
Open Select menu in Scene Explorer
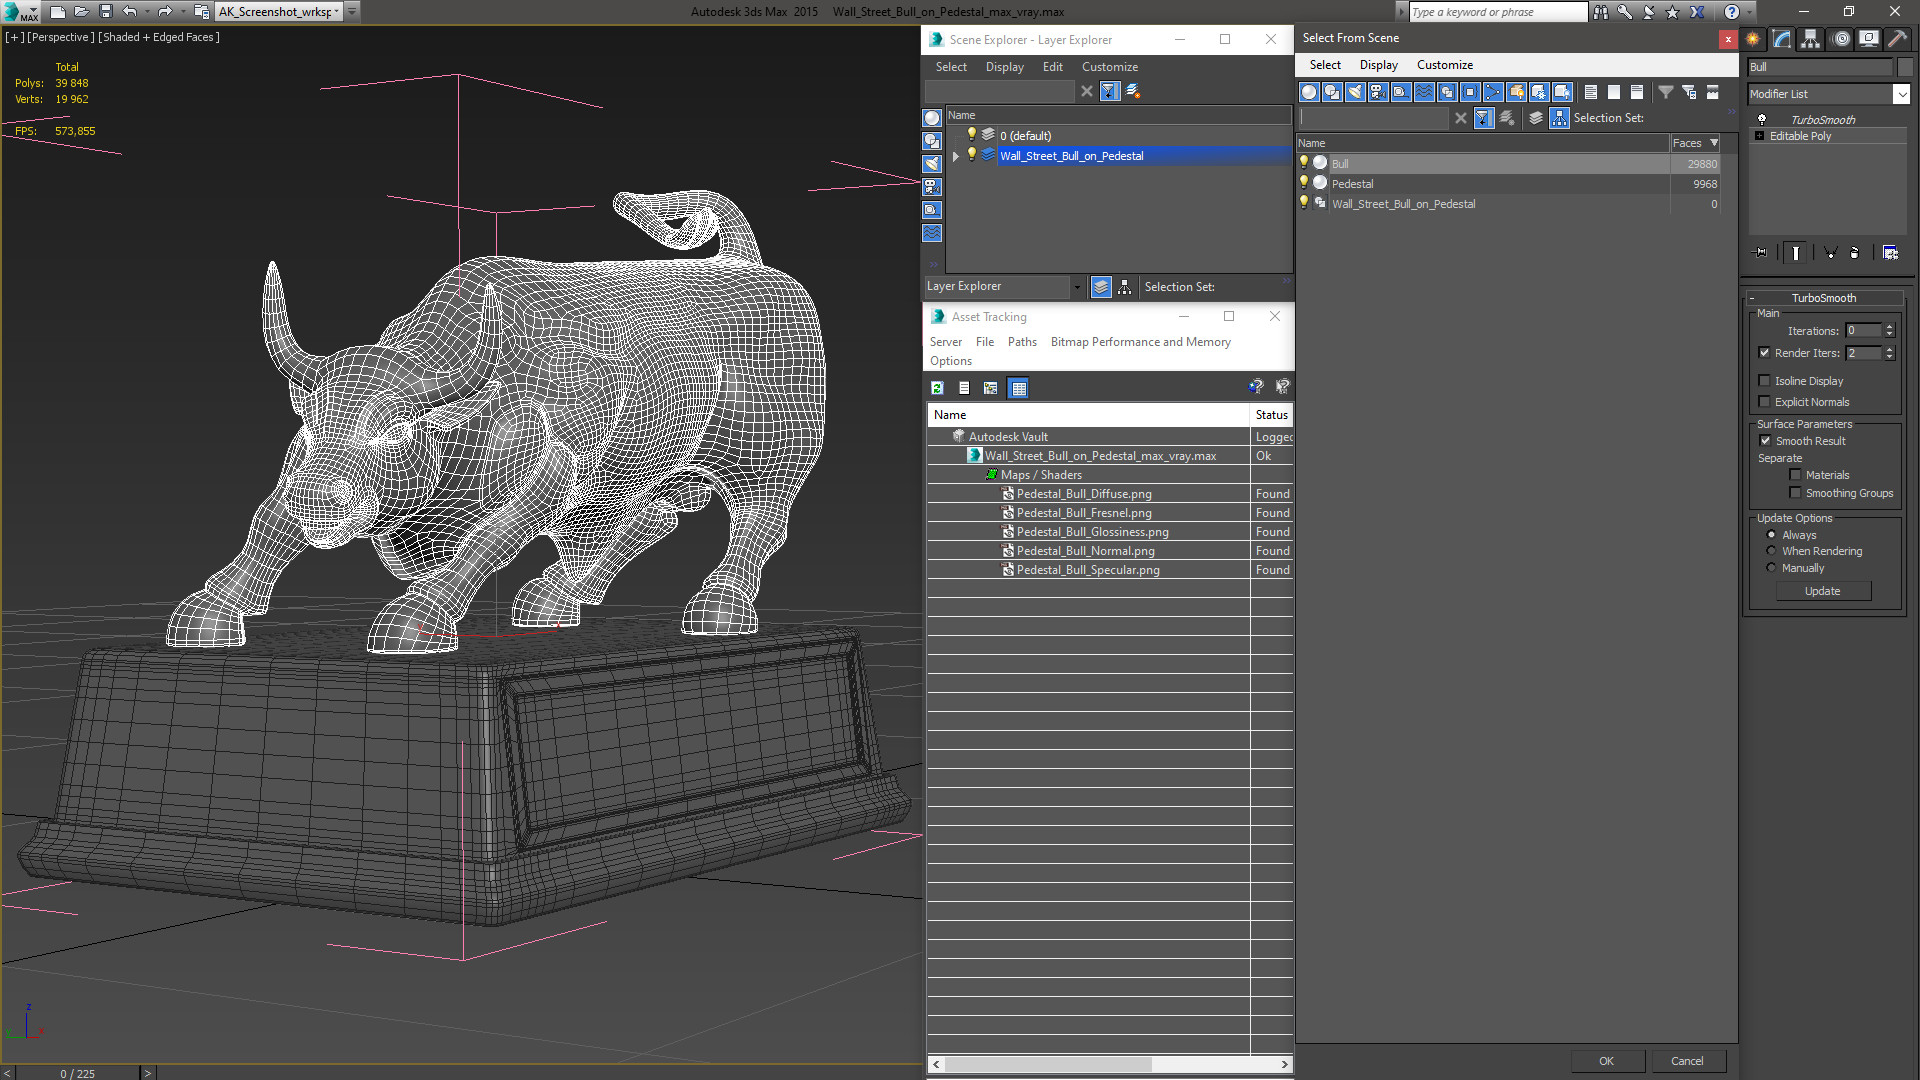[x=951, y=67]
